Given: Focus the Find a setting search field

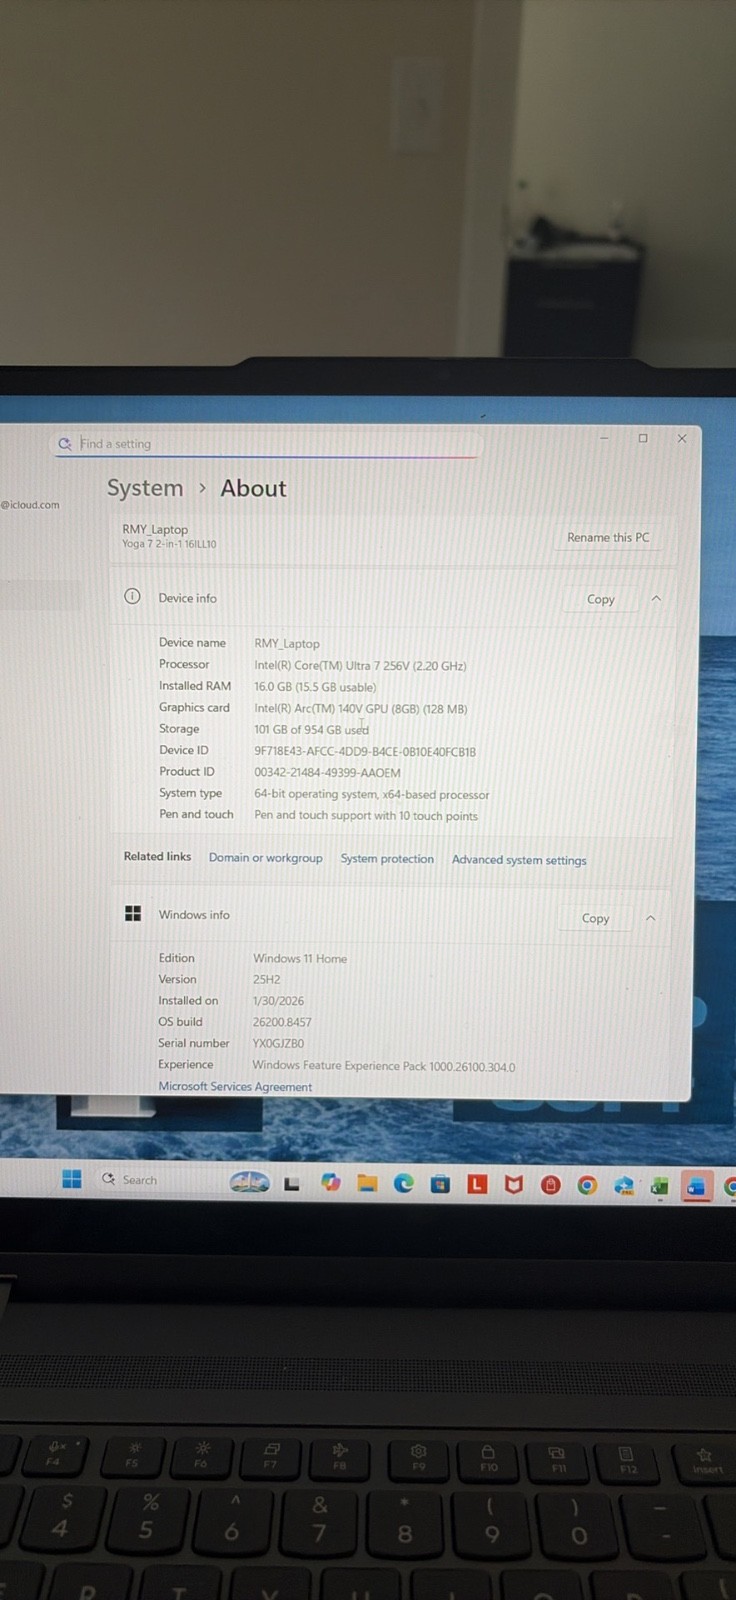Looking at the screenshot, I should [266, 444].
